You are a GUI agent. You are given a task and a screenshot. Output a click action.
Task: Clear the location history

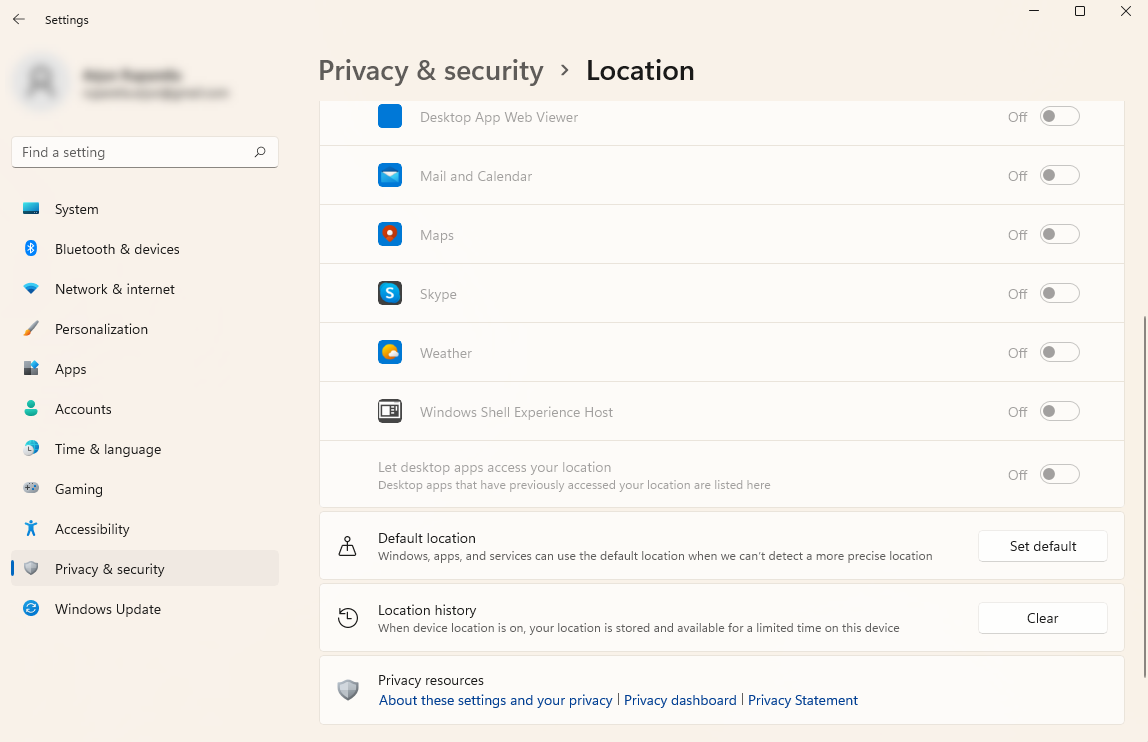[1042, 618]
